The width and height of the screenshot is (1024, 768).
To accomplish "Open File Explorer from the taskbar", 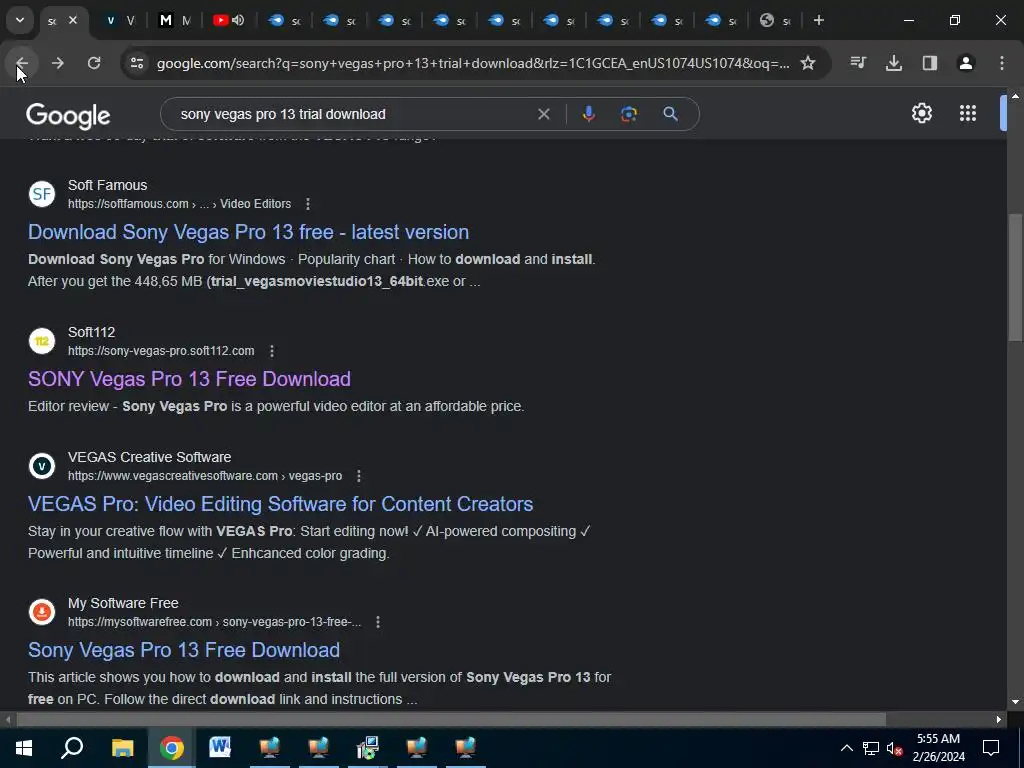I will click(x=122, y=748).
